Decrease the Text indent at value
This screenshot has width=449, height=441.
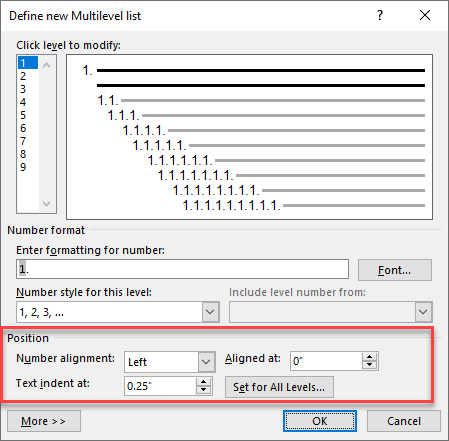203,390
